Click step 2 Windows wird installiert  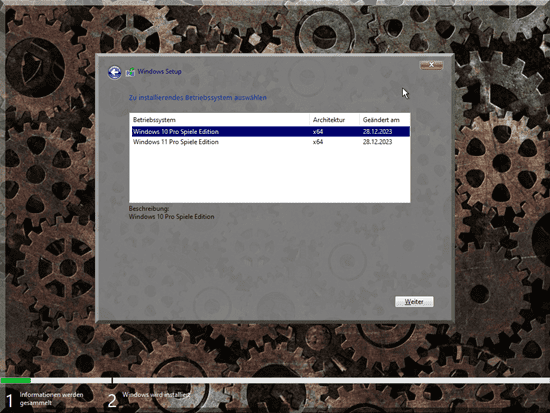coord(149,399)
